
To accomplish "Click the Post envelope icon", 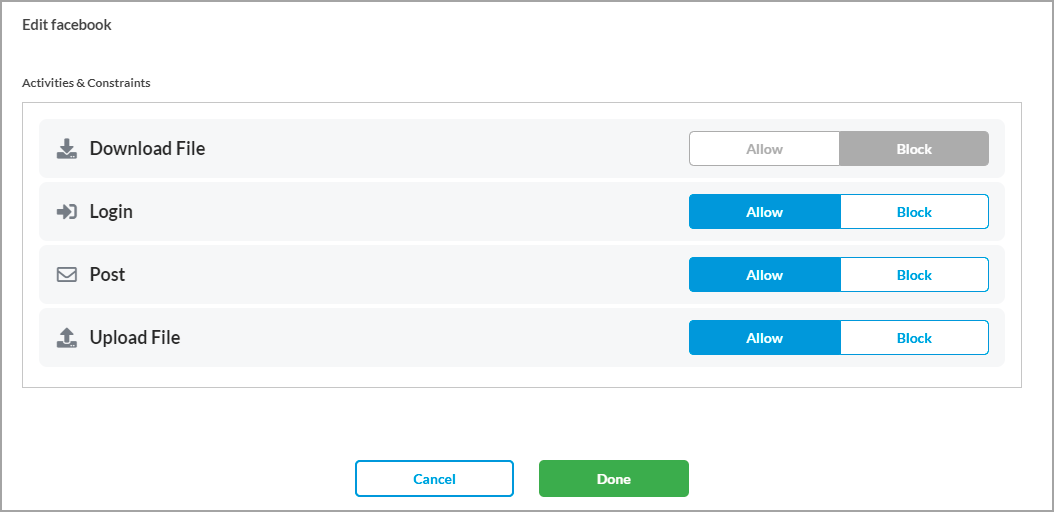I will (x=67, y=275).
